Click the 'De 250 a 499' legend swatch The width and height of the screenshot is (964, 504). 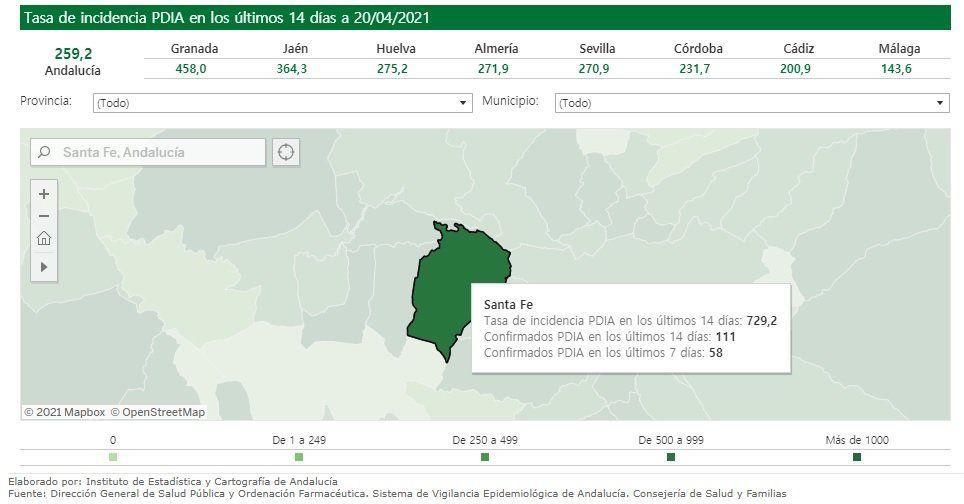coord(485,457)
